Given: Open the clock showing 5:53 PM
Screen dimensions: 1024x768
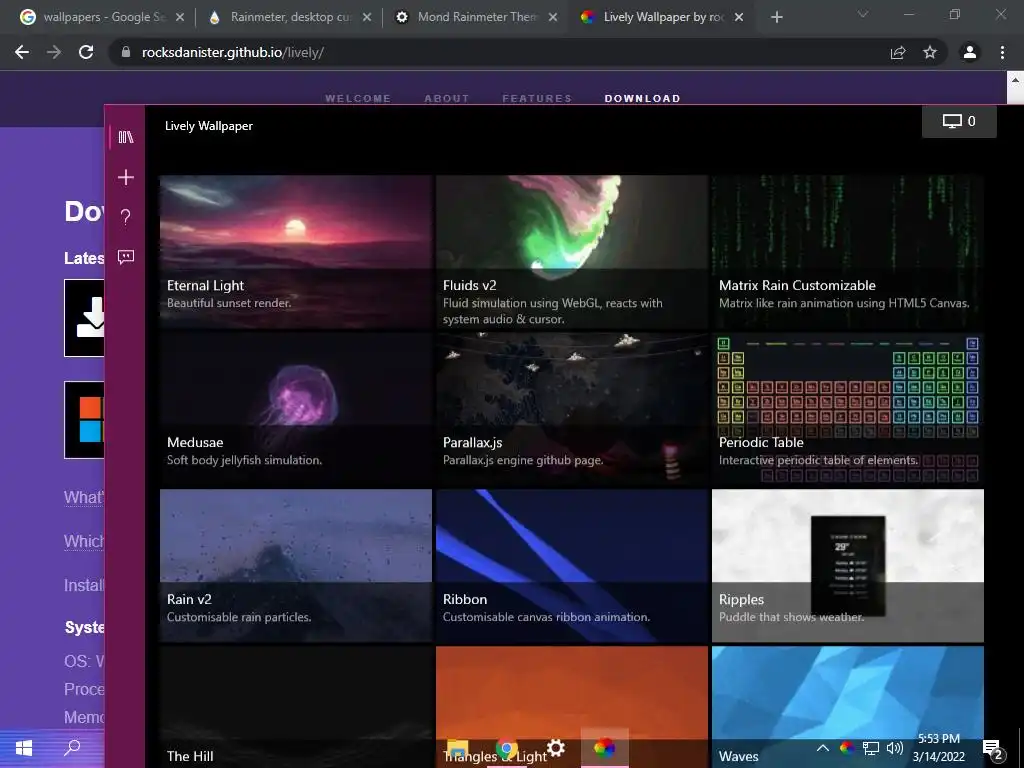Looking at the screenshot, I should click(x=938, y=748).
